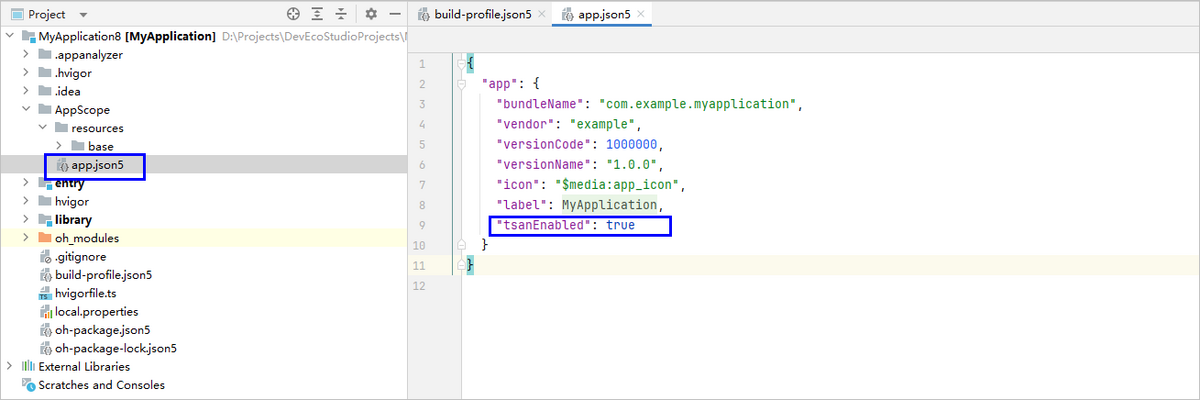1200x400 pixels.
Task: Collapse the AppScope folder
Action: [x=26, y=110]
